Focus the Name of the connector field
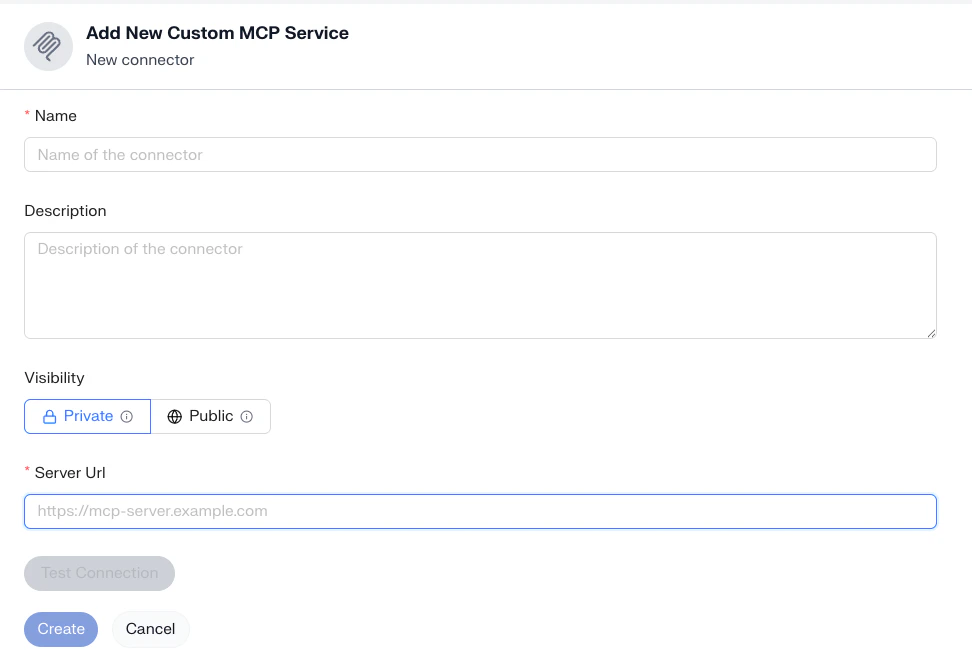Viewport: 972px width, 660px height. [x=480, y=154]
